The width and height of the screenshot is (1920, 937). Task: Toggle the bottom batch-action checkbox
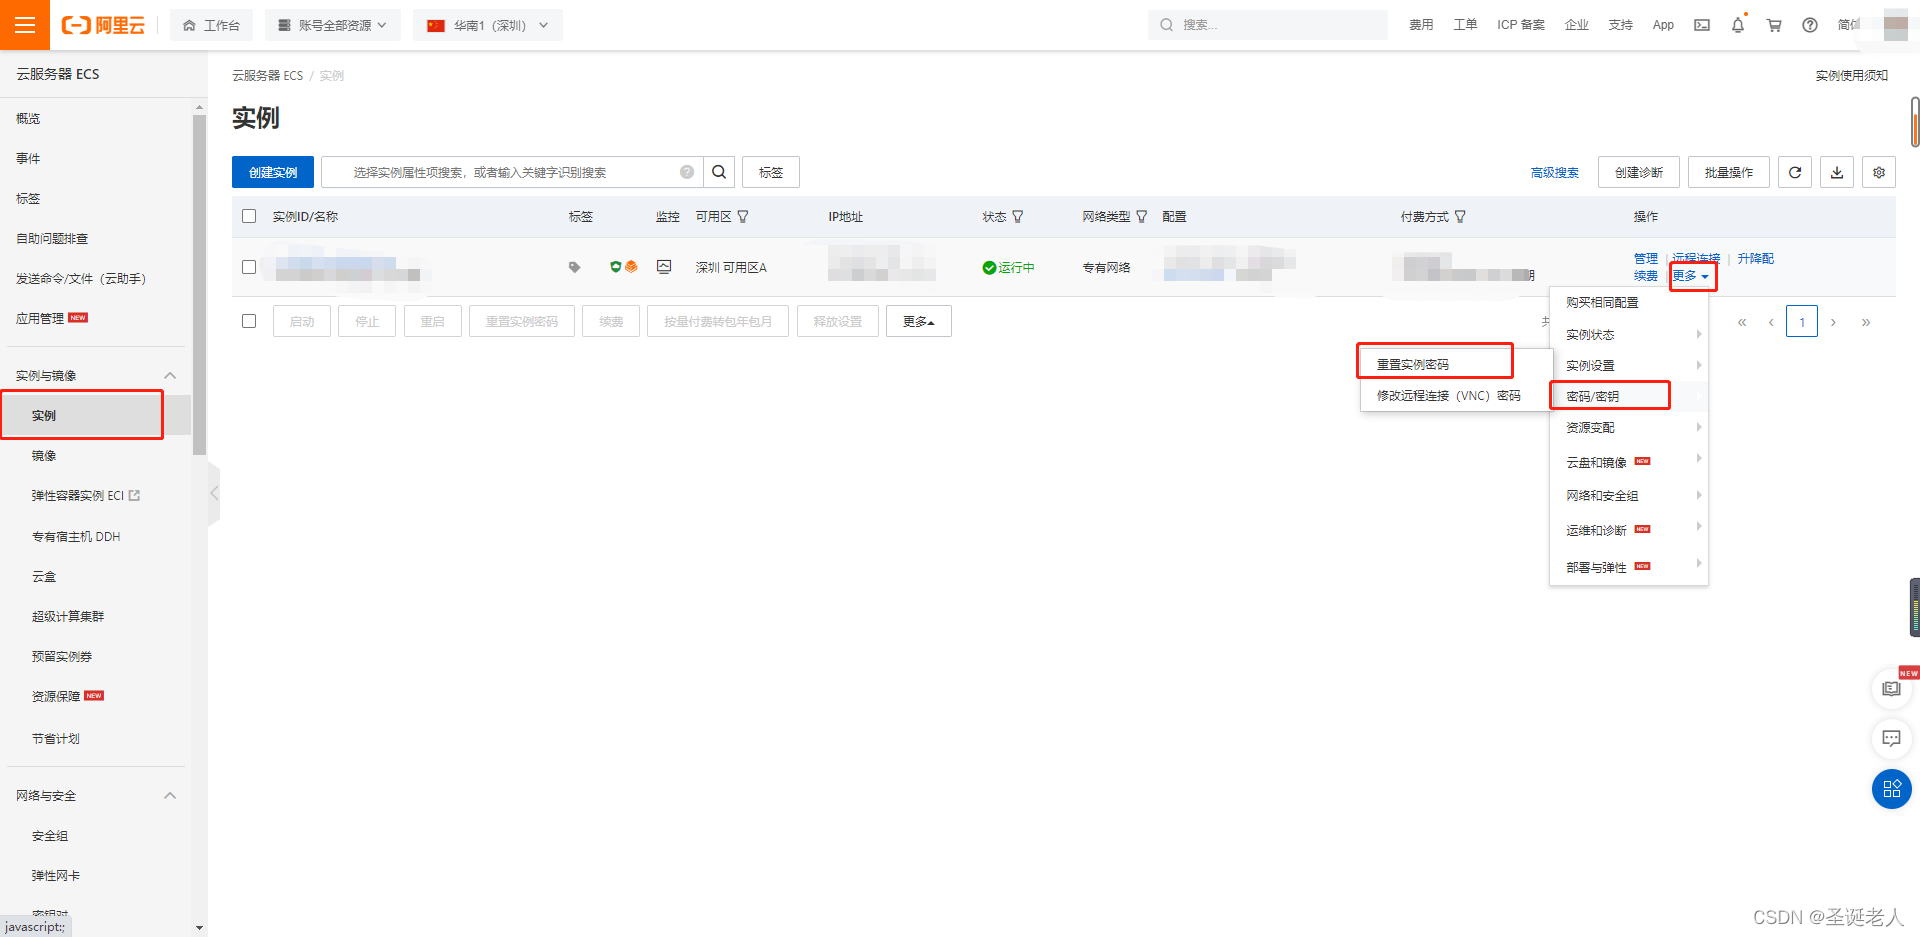[249, 321]
